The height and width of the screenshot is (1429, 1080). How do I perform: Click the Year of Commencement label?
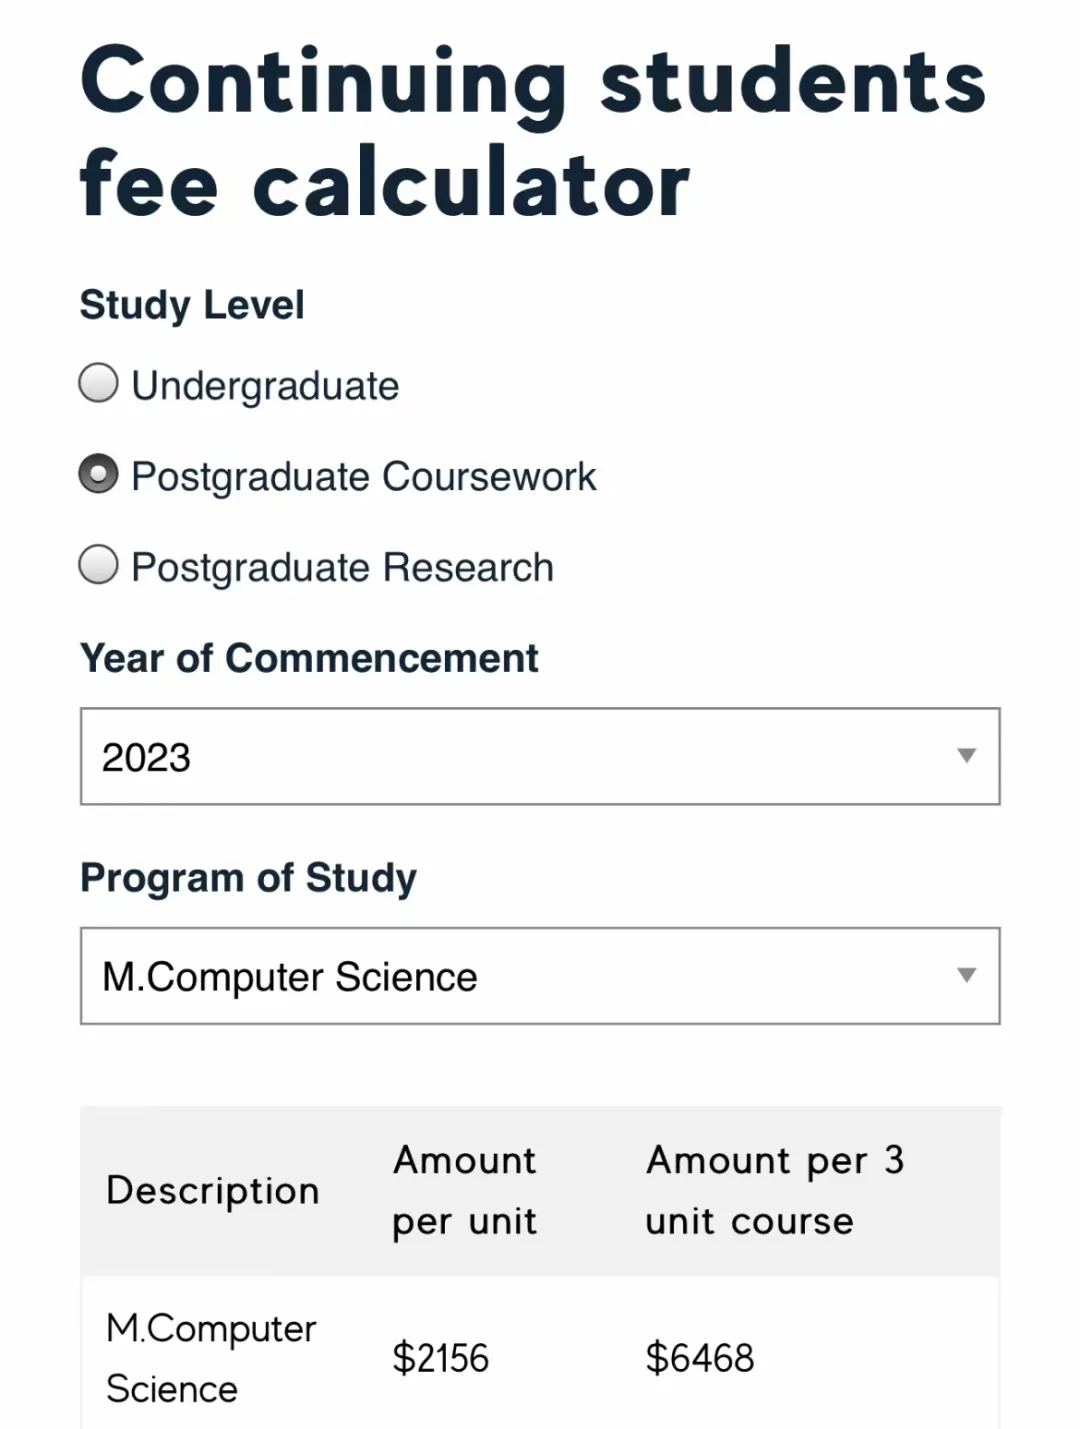[309, 658]
